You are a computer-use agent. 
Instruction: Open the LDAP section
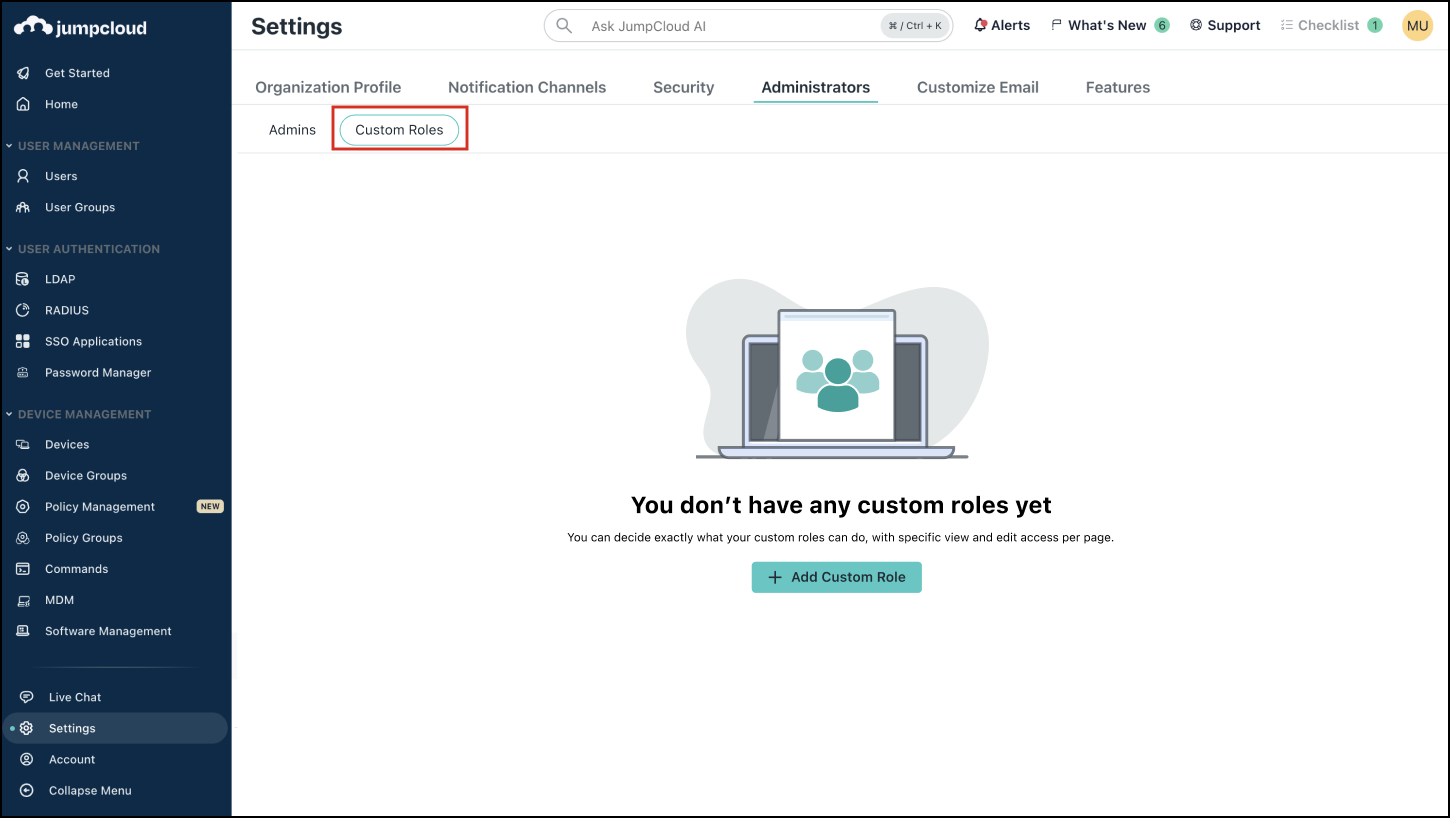click(x=60, y=278)
